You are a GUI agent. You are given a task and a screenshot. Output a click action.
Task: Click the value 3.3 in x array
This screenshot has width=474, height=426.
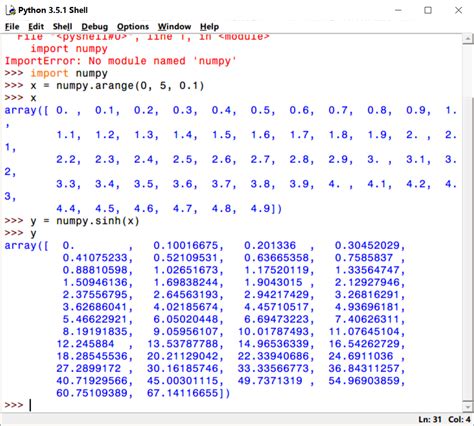coord(66,184)
